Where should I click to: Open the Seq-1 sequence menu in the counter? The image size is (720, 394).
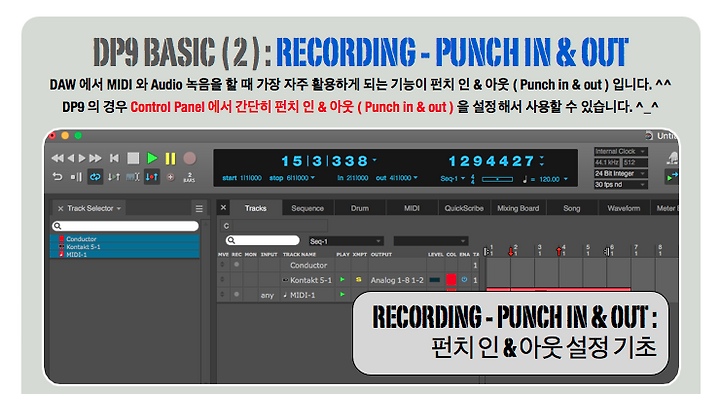[453, 179]
